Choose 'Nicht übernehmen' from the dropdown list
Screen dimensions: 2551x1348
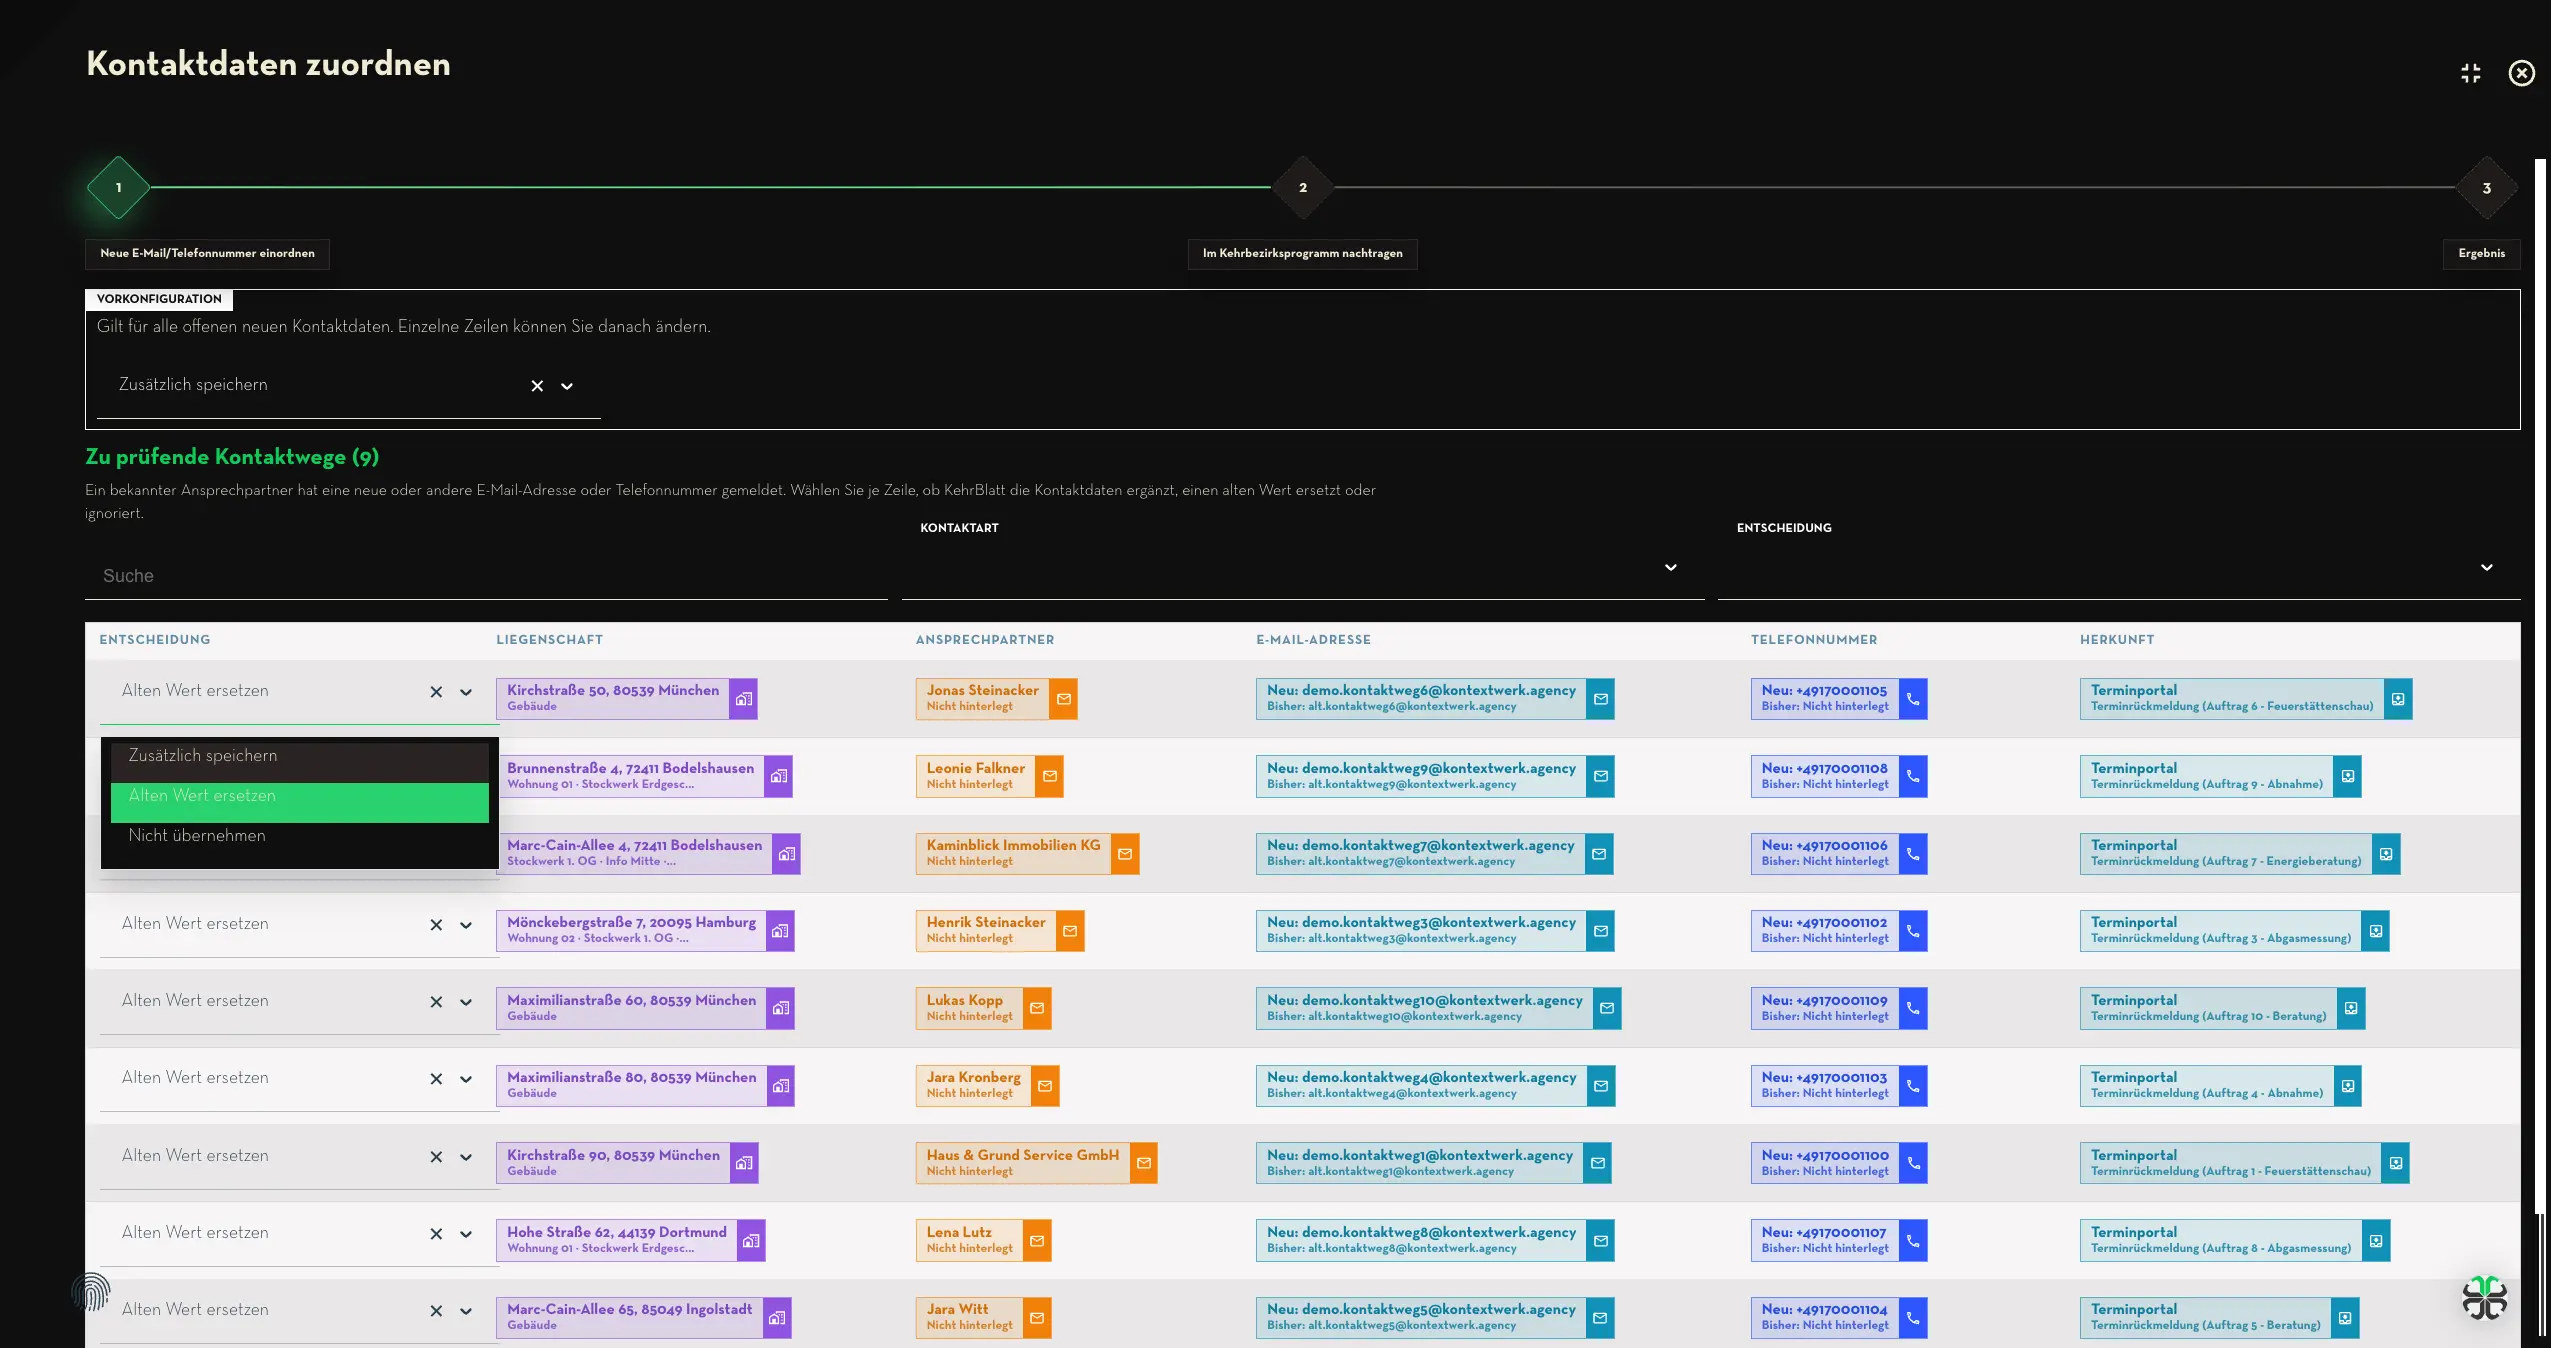299,836
